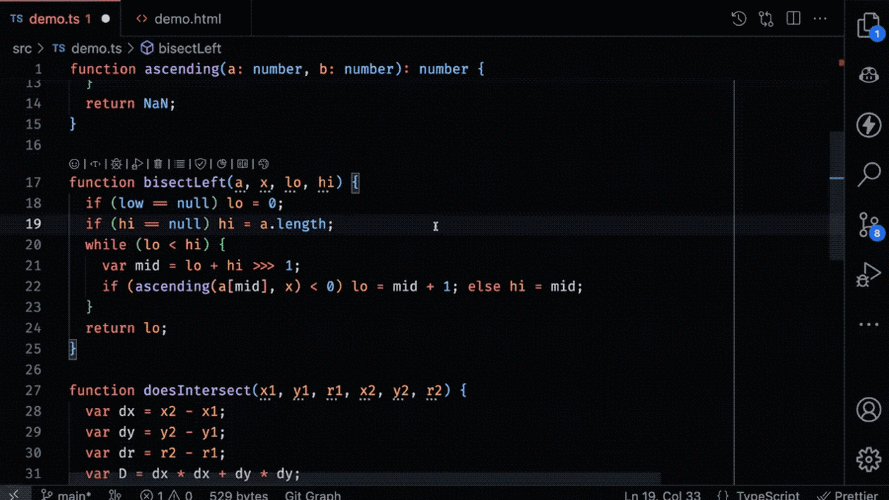
Task: Click the curly braces icon beside TypeScript
Action: point(723,495)
